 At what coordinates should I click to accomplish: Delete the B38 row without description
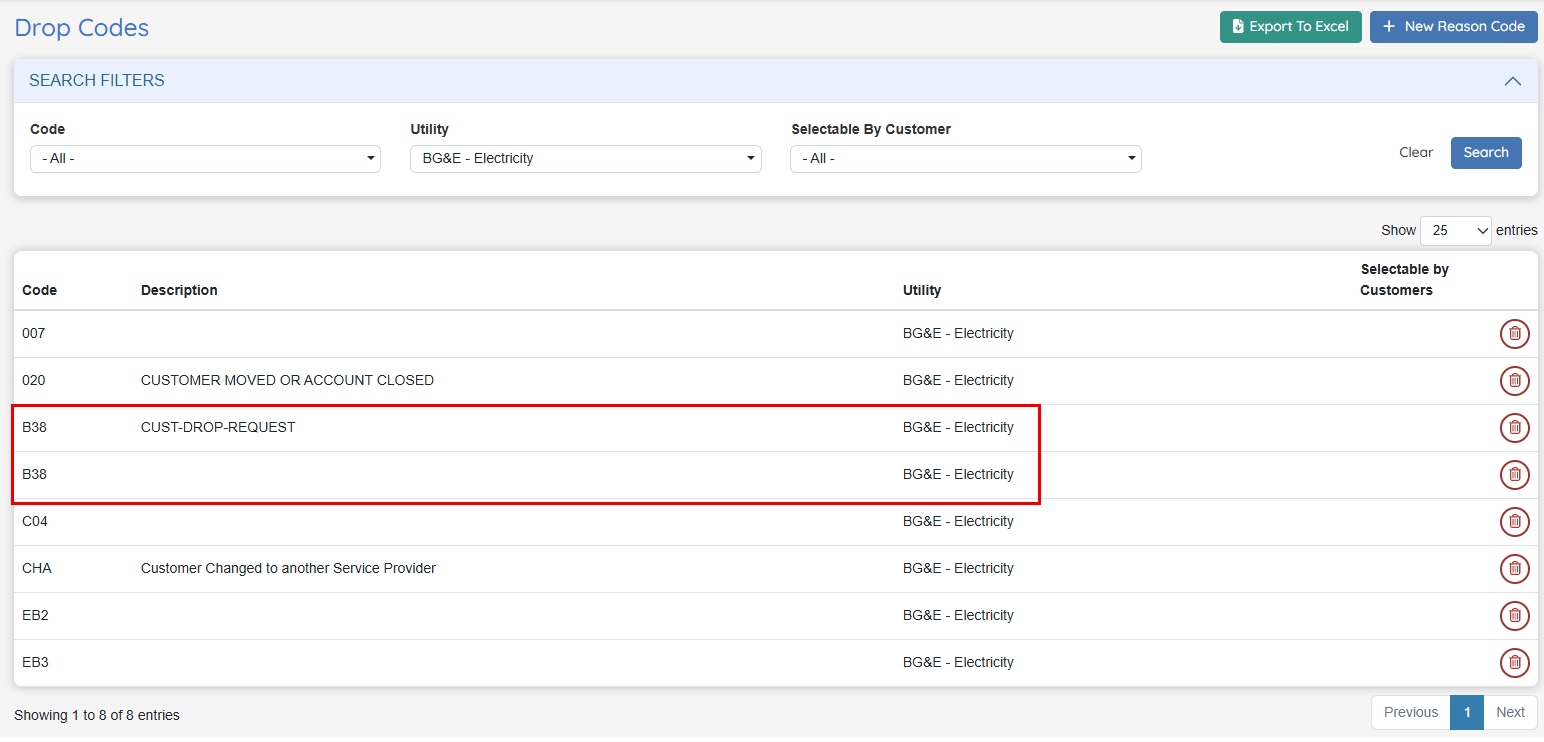pyautogui.click(x=1514, y=475)
